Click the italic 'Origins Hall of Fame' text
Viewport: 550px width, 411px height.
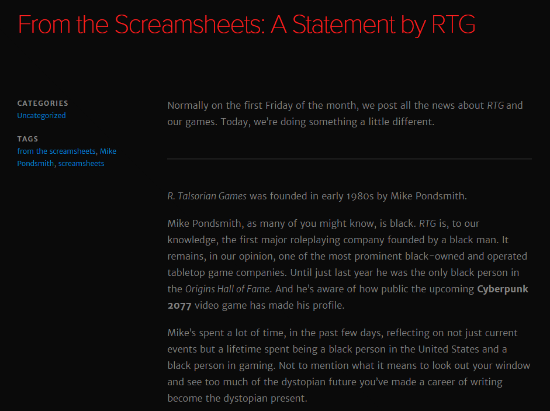(228, 289)
